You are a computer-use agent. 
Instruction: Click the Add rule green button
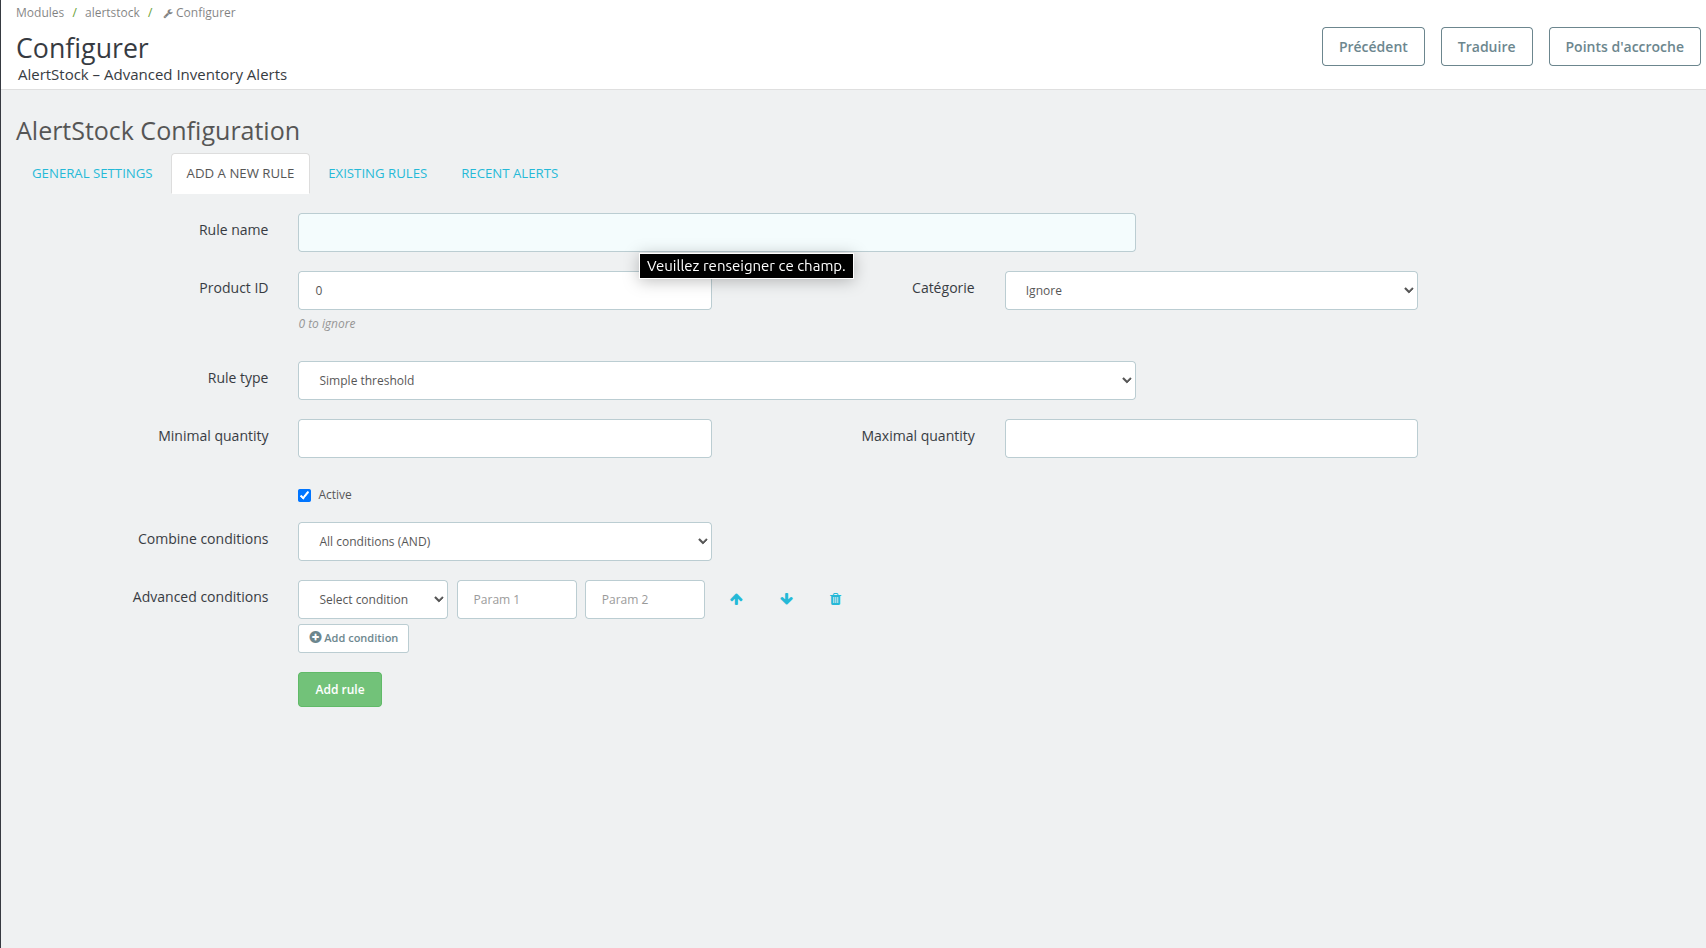point(340,689)
